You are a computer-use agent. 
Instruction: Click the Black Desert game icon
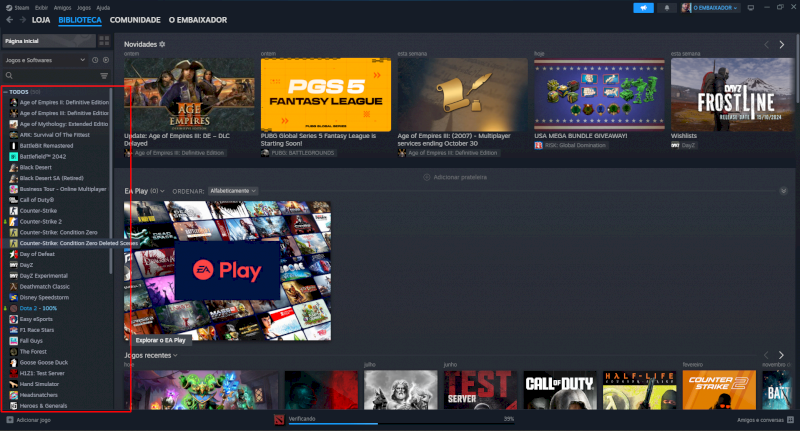pyautogui.click(x=14, y=167)
